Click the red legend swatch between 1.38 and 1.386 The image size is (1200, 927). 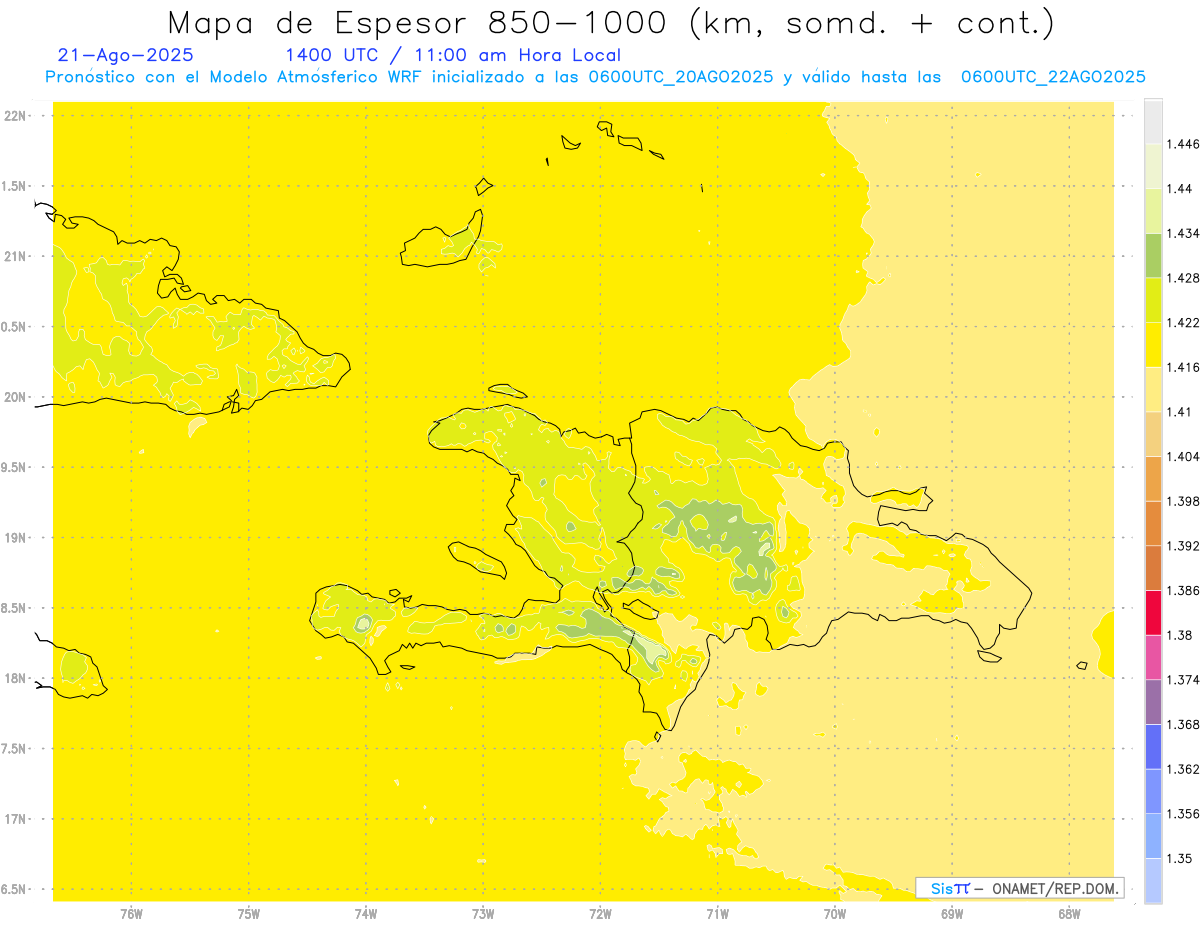[1153, 612]
